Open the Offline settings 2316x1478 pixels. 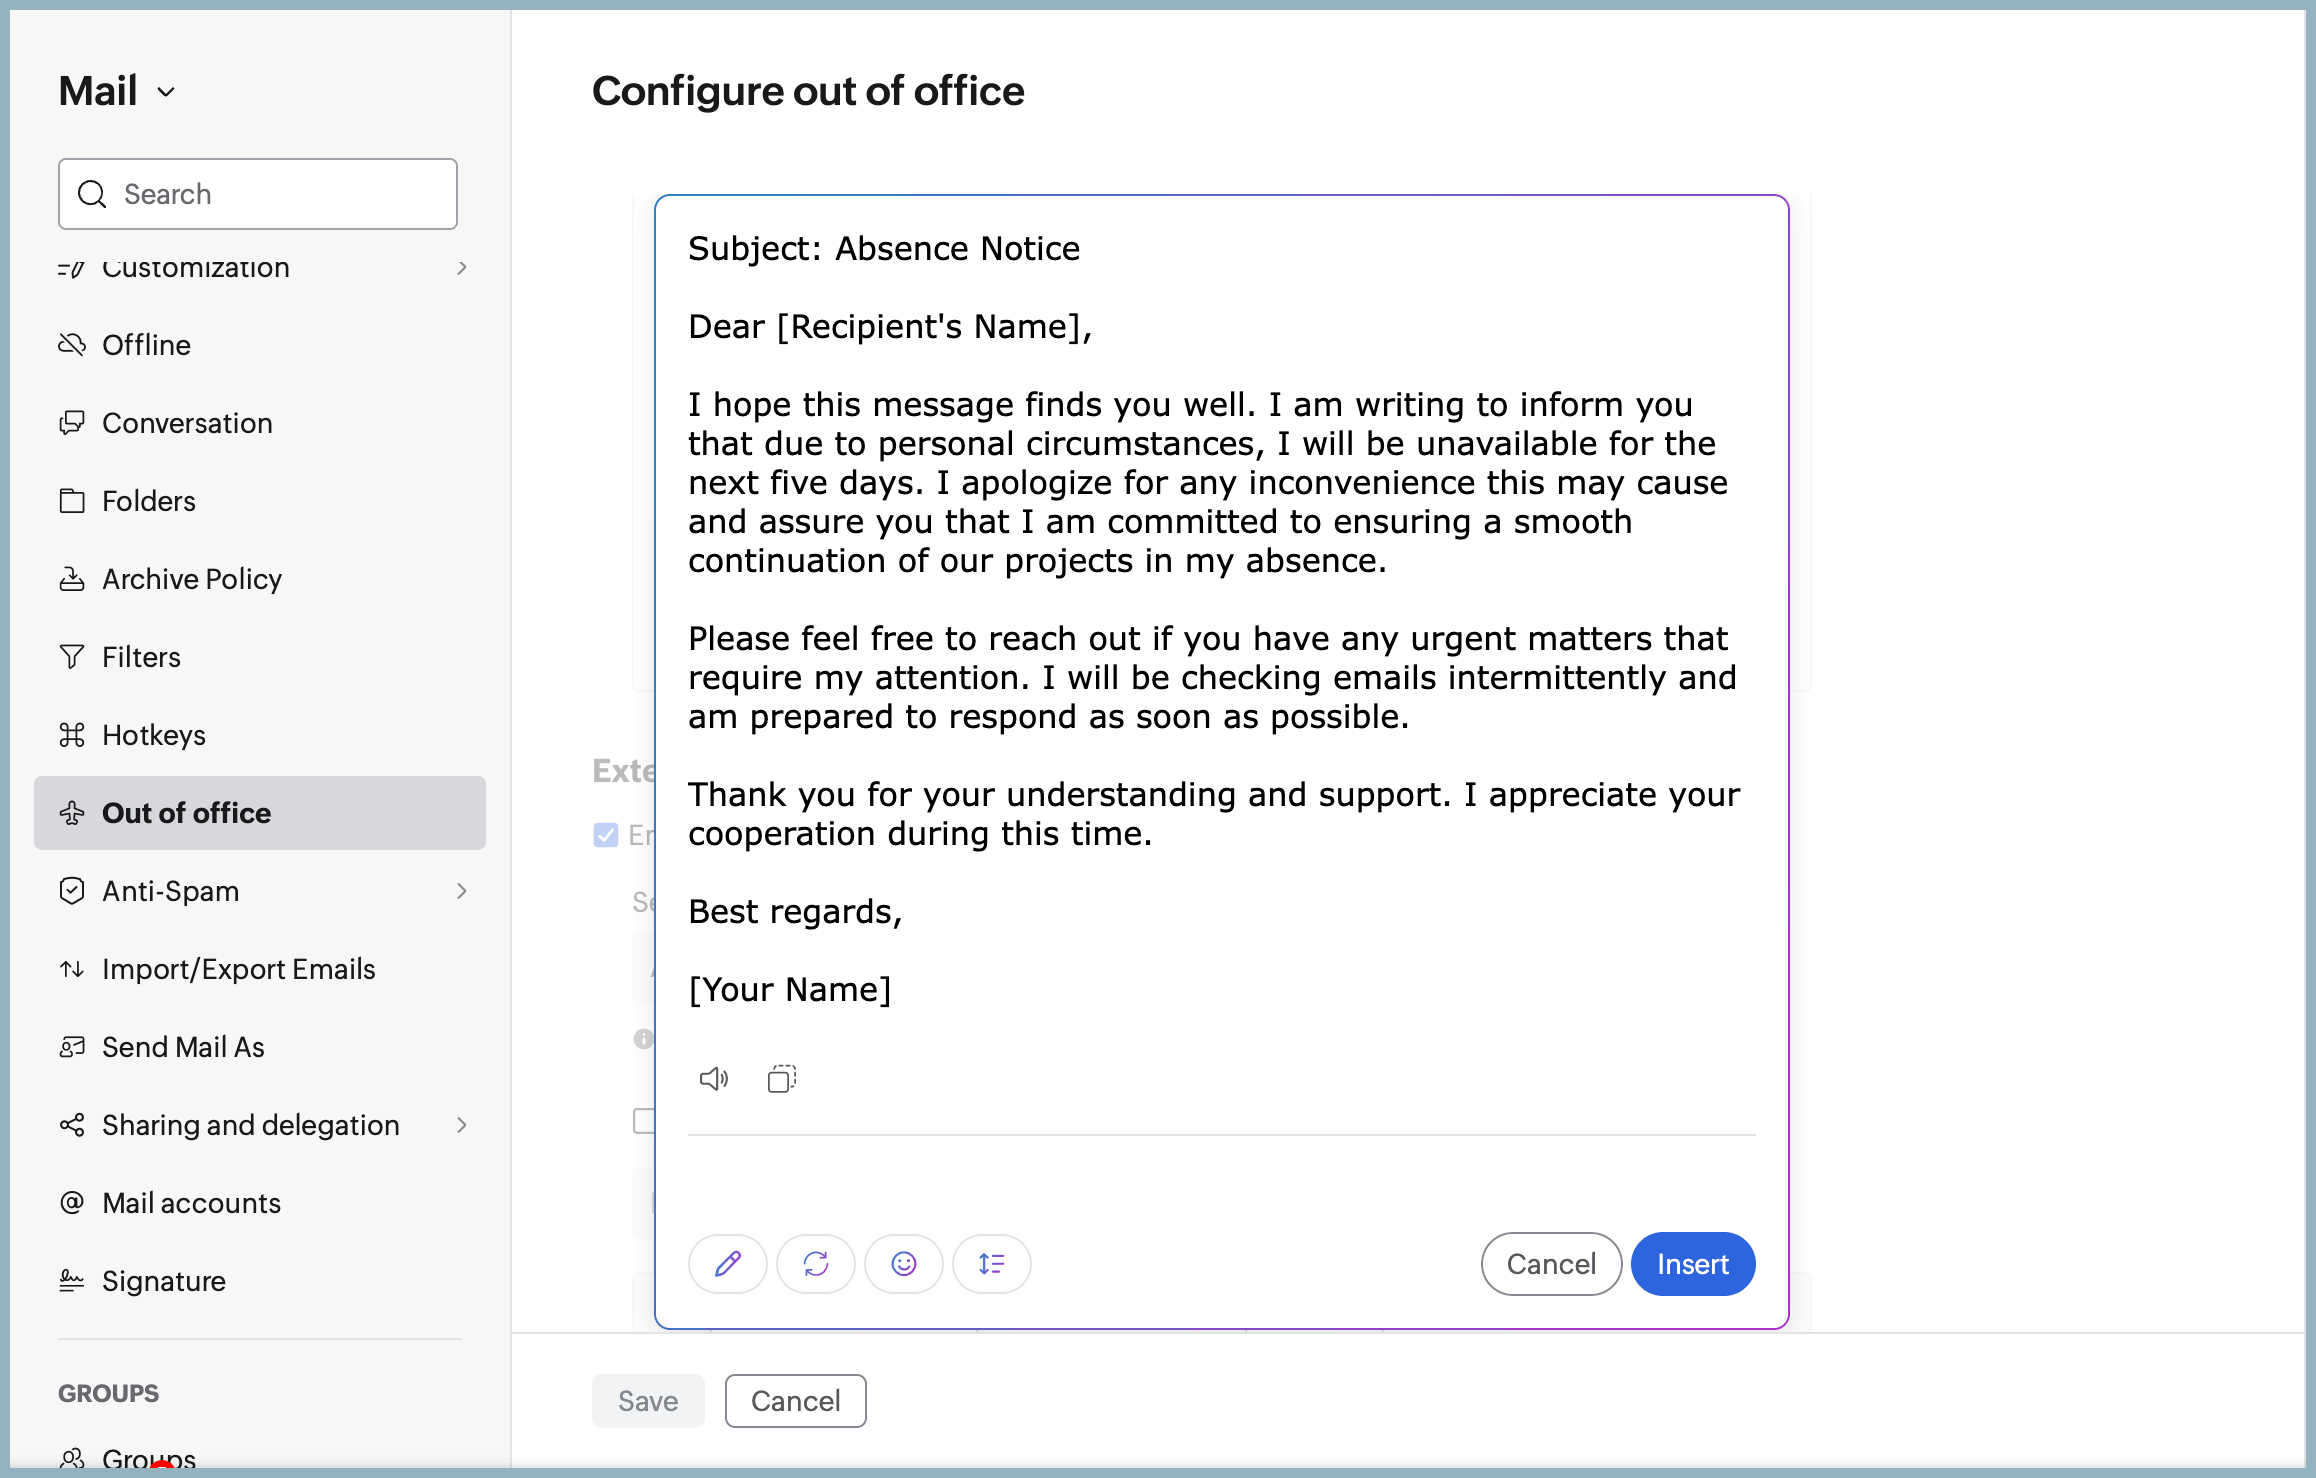click(x=260, y=345)
